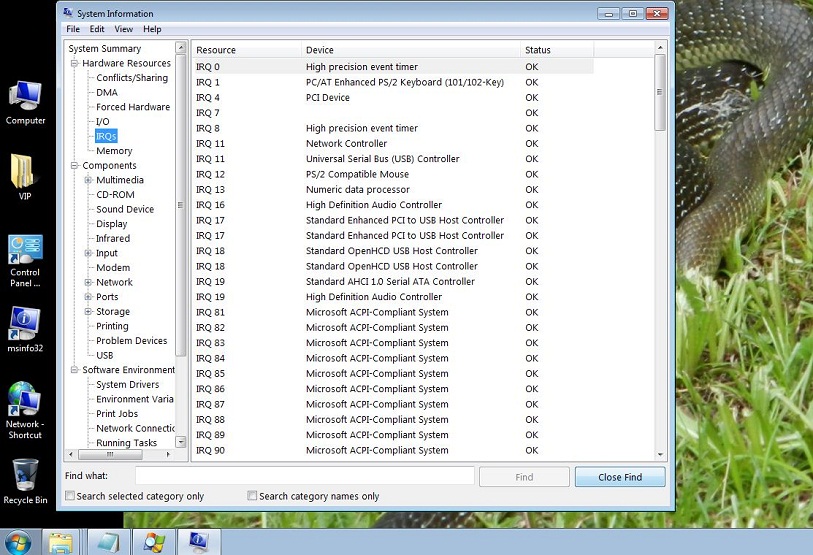Sort by the Resource column header
Viewport: 813px width, 555px height.
[246, 50]
